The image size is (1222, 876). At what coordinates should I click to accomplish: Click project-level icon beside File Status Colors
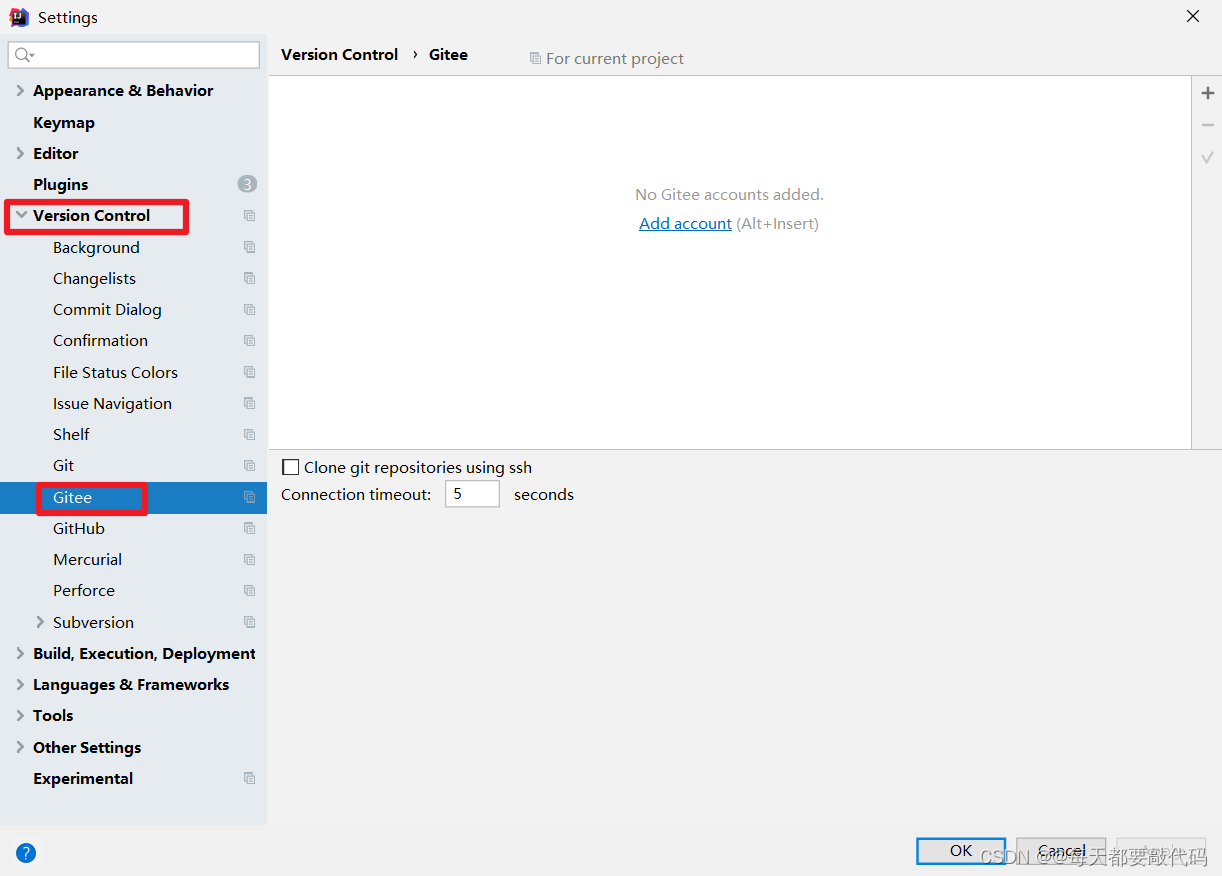tap(249, 372)
